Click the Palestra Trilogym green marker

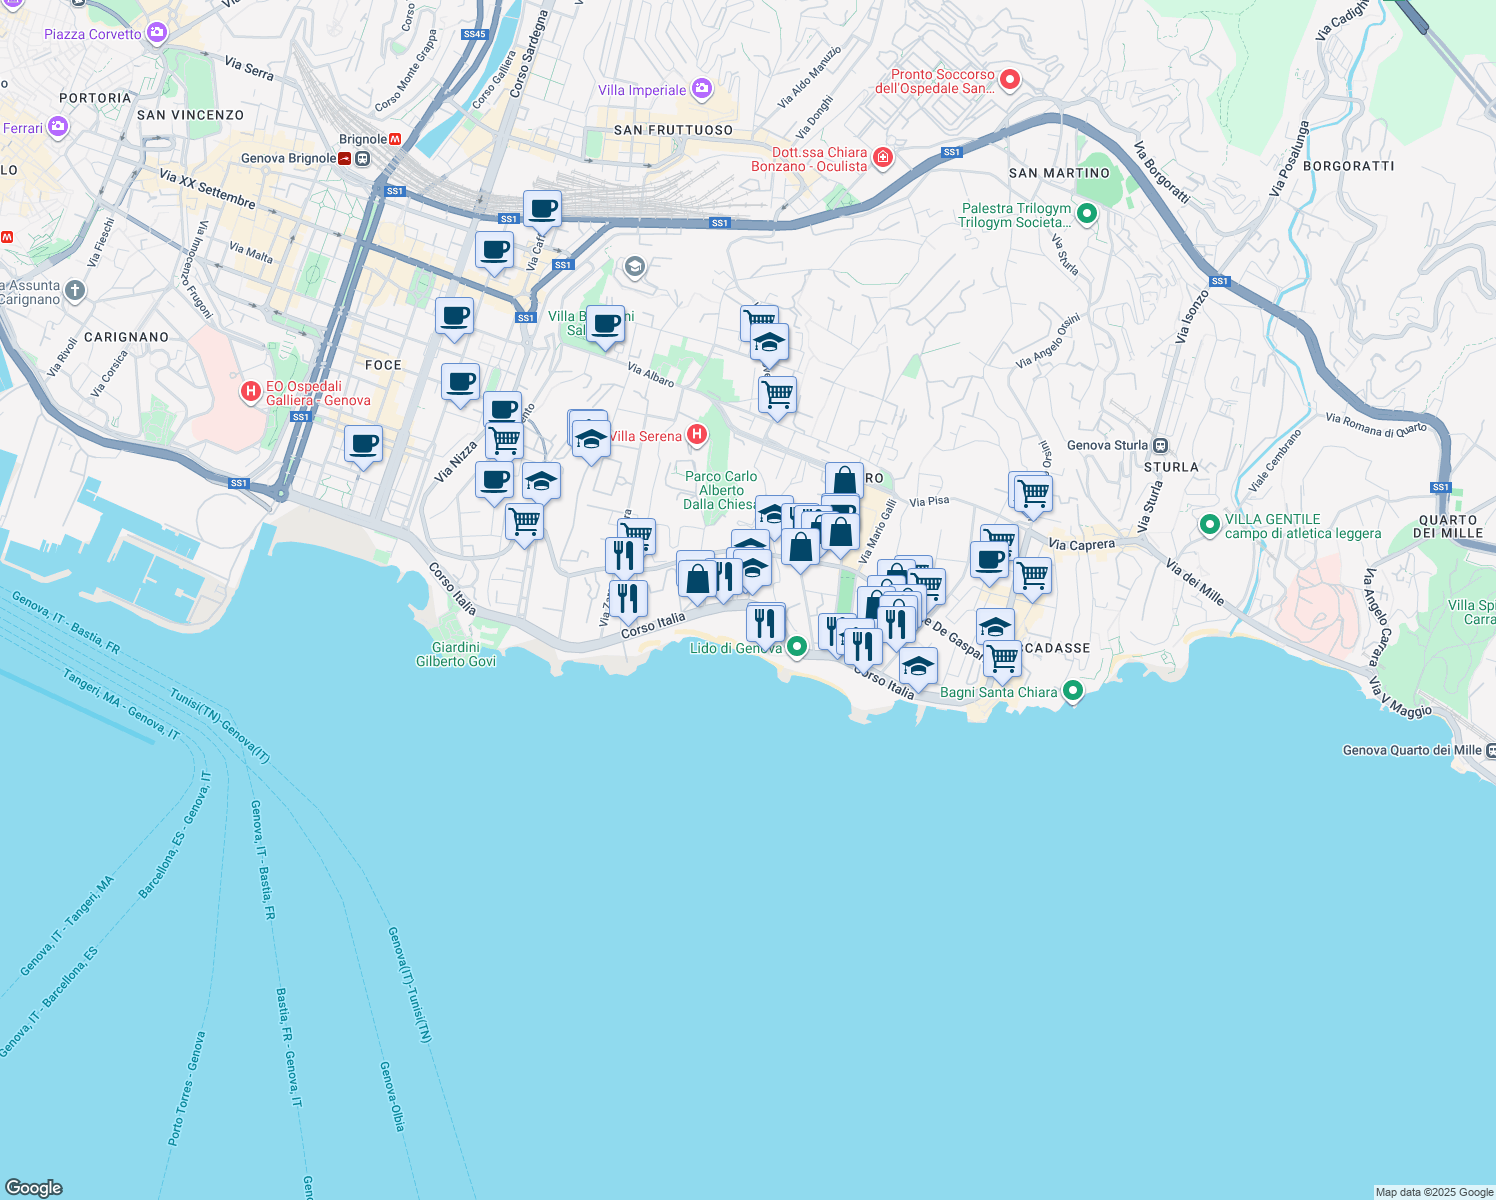coord(1087,214)
